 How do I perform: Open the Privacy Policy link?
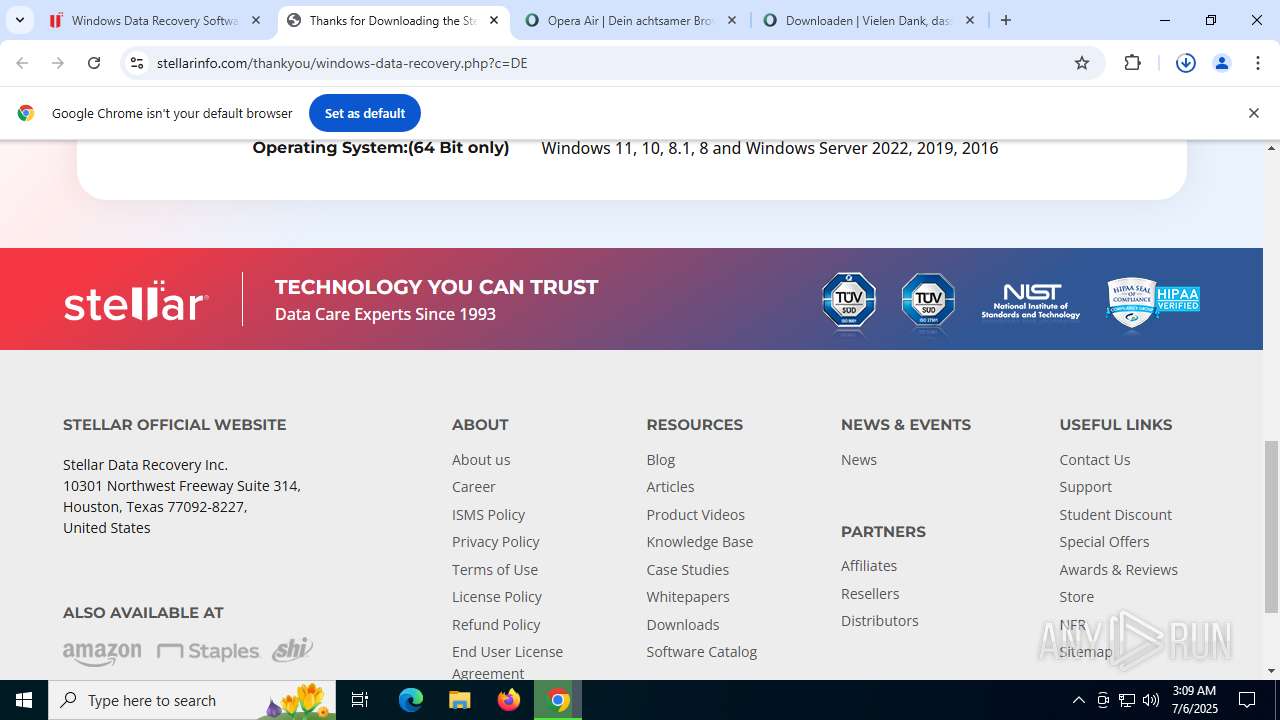pyautogui.click(x=496, y=542)
